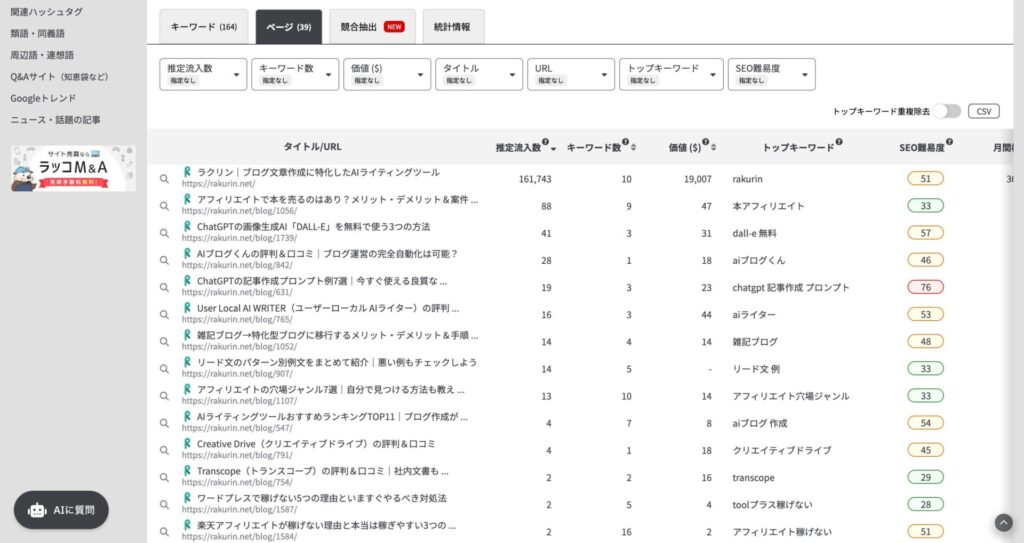Image resolution: width=1024 pixels, height=543 pixels.
Task: Open the トップキーワード filter dropdown
Action: point(671,74)
